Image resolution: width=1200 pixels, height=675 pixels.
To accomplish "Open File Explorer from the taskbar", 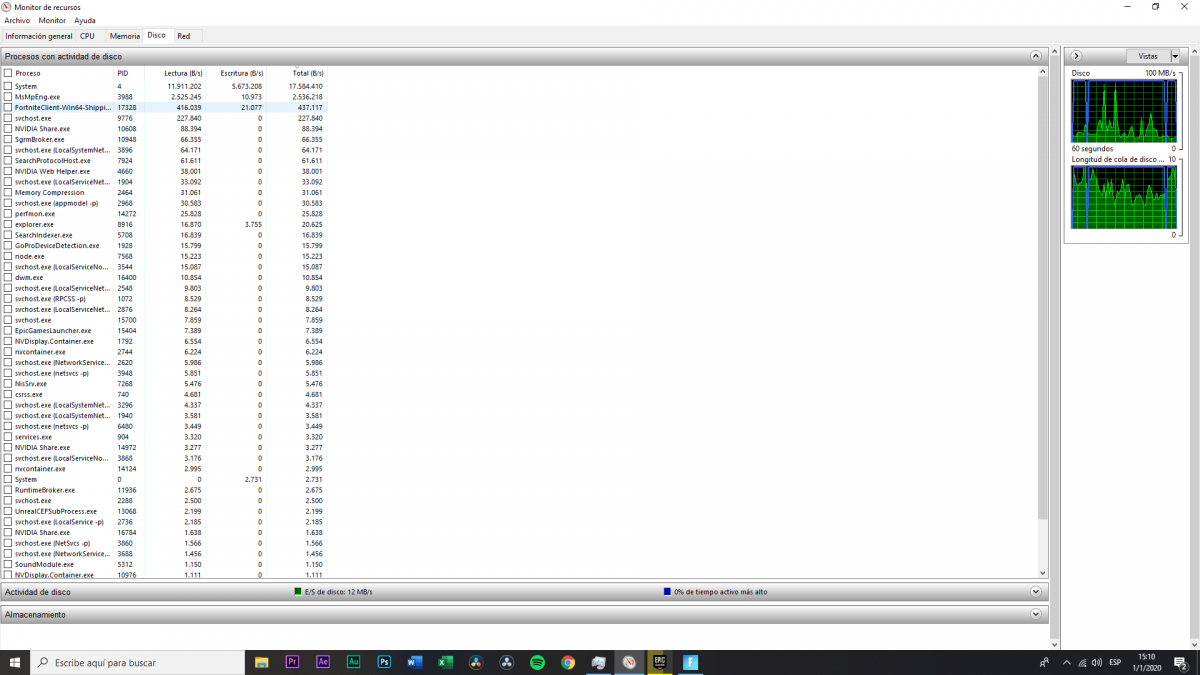I will [x=262, y=662].
